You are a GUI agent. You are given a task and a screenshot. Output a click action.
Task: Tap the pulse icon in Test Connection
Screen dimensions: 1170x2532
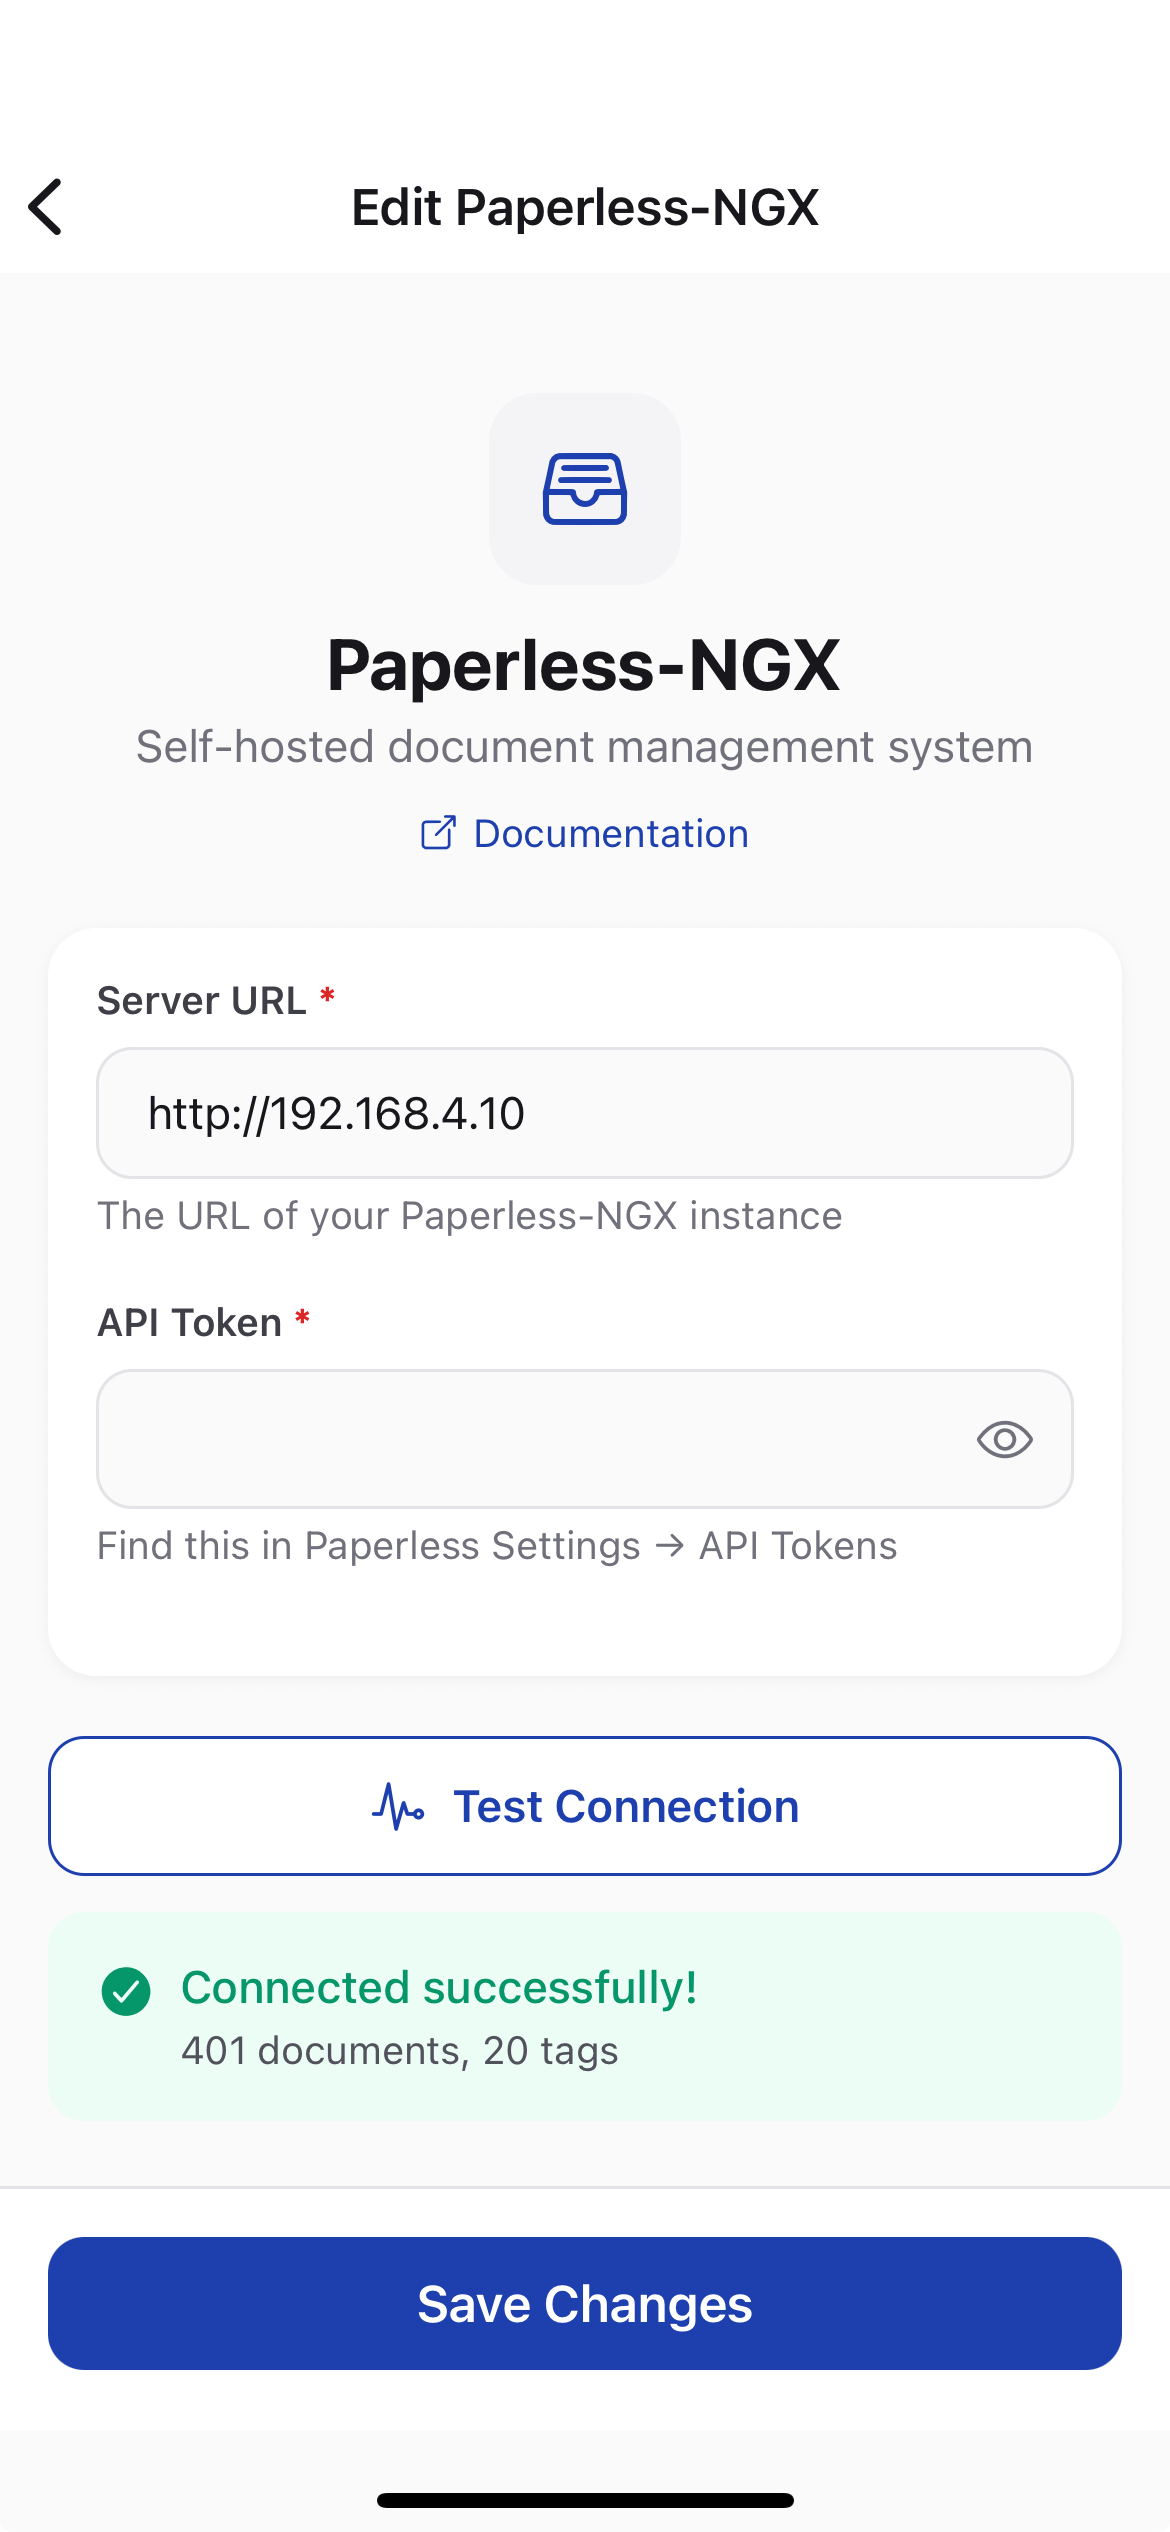[x=398, y=1806]
